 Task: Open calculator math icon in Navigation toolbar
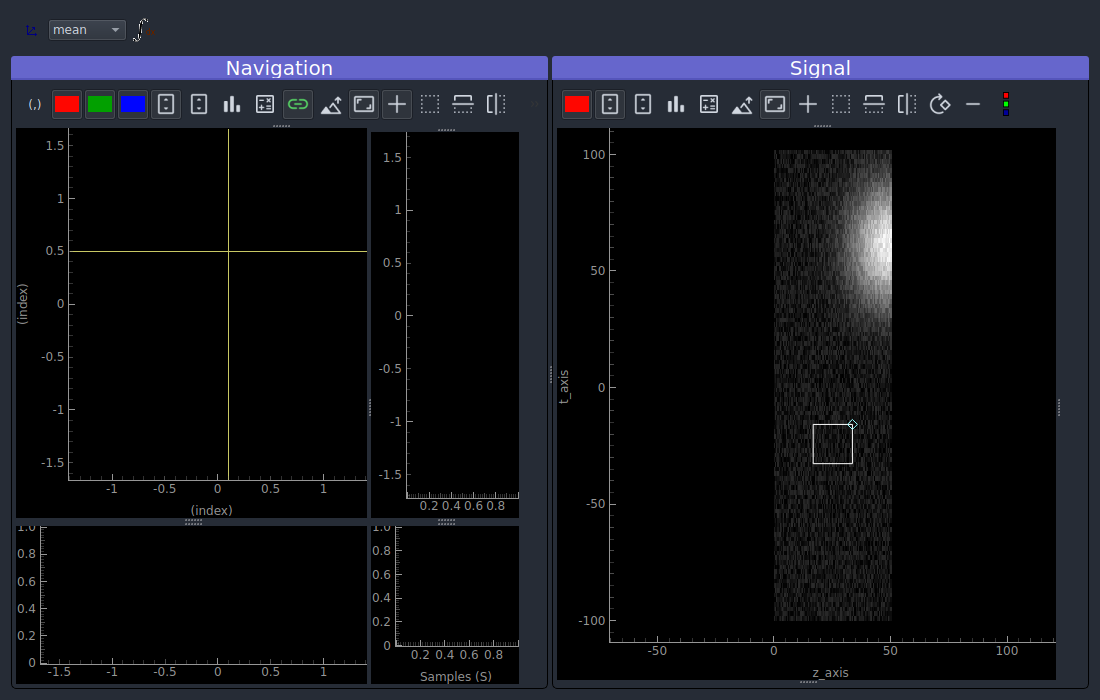(264, 105)
